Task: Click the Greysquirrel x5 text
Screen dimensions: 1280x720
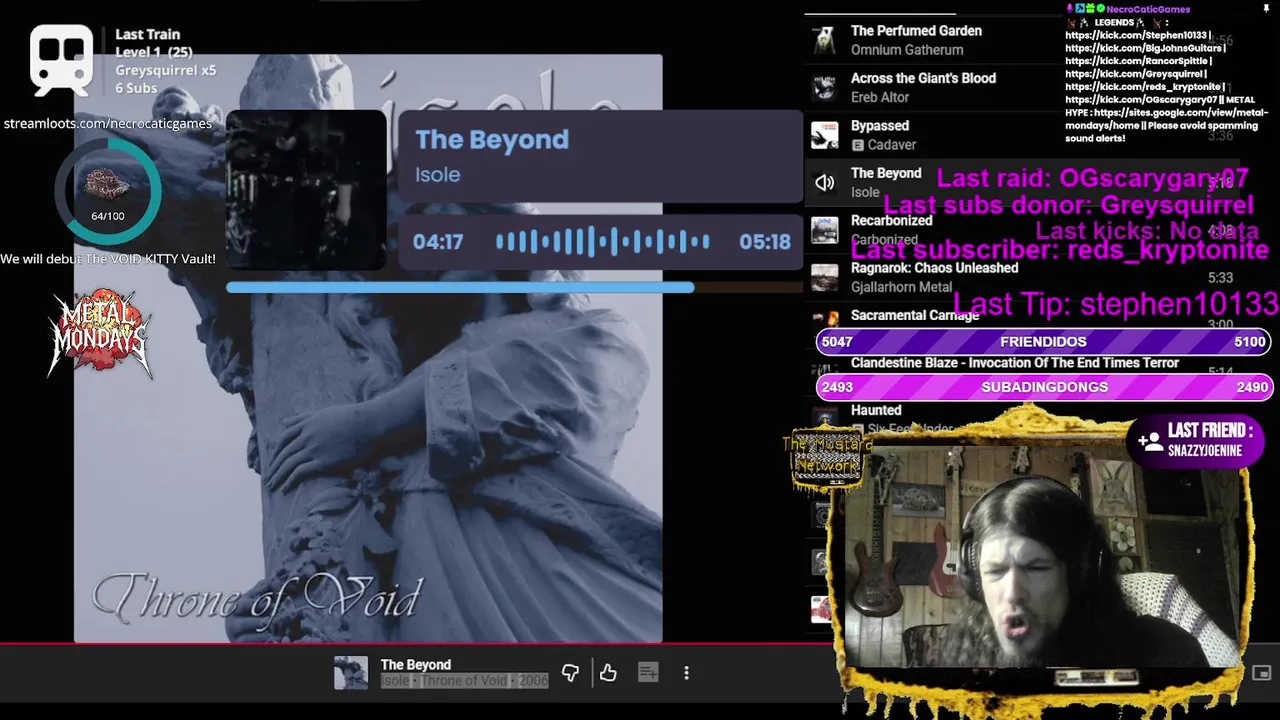Action: coord(165,70)
